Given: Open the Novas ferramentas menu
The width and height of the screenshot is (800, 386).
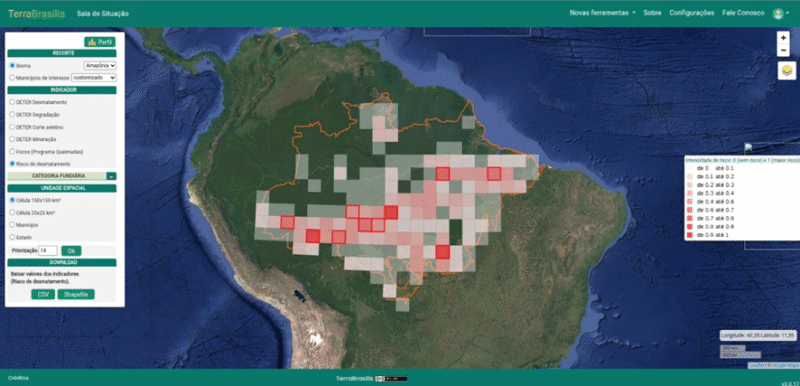Looking at the screenshot, I should coord(602,13).
